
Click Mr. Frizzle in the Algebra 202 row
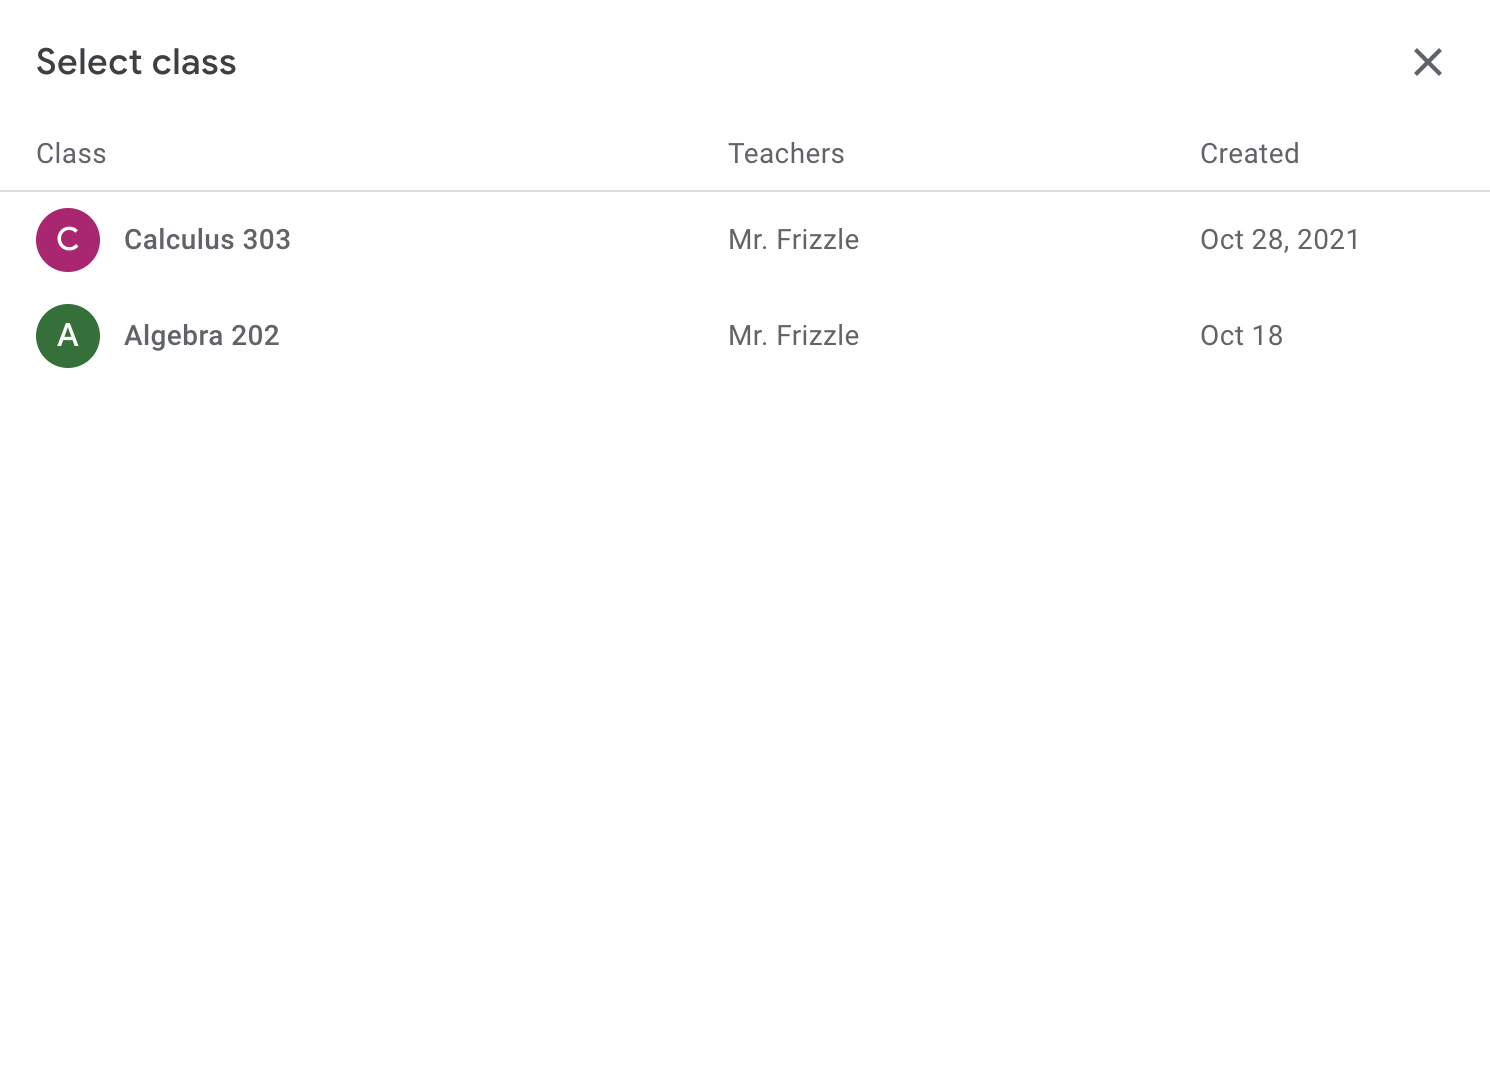coord(793,336)
